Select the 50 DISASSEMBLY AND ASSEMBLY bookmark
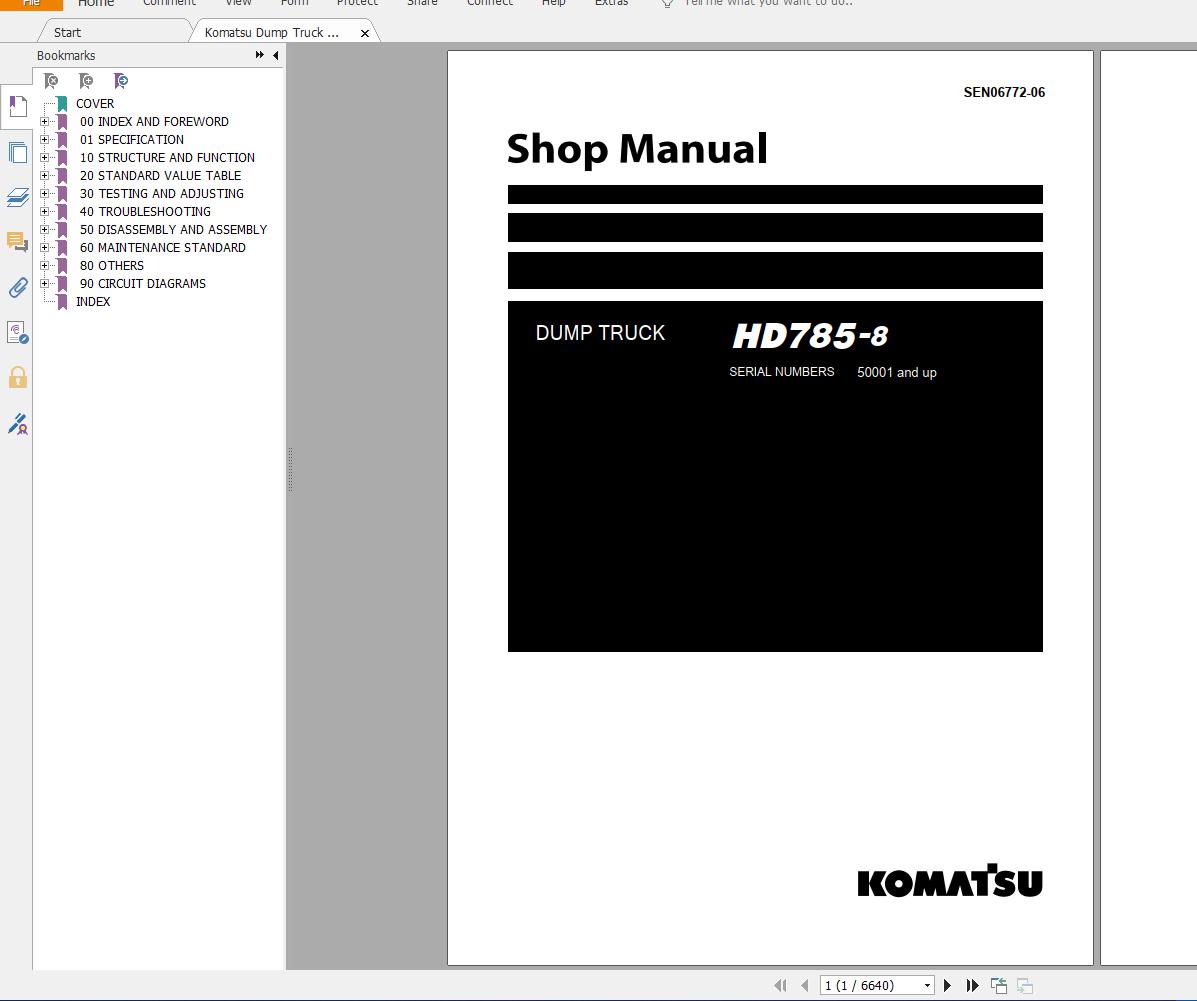The image size is (1197, 1001). pos(173,229)
